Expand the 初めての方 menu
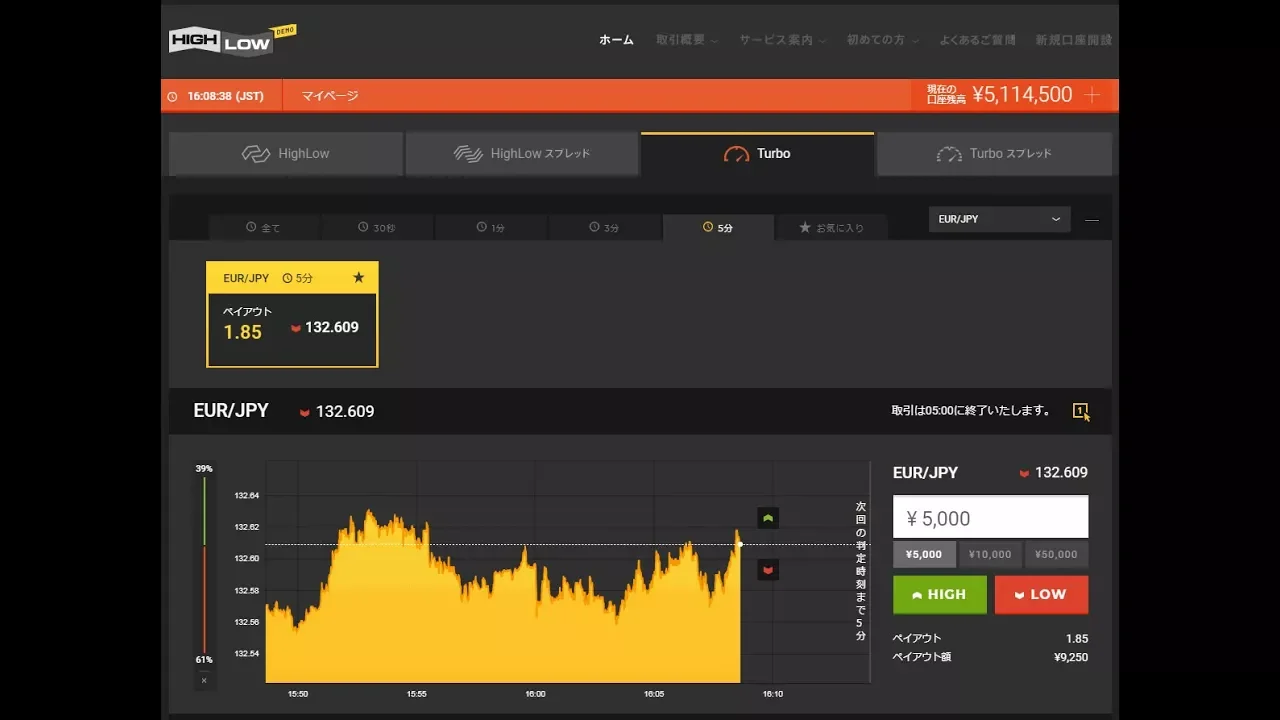This screenshot has width=1280, height=720. point(881,40)
